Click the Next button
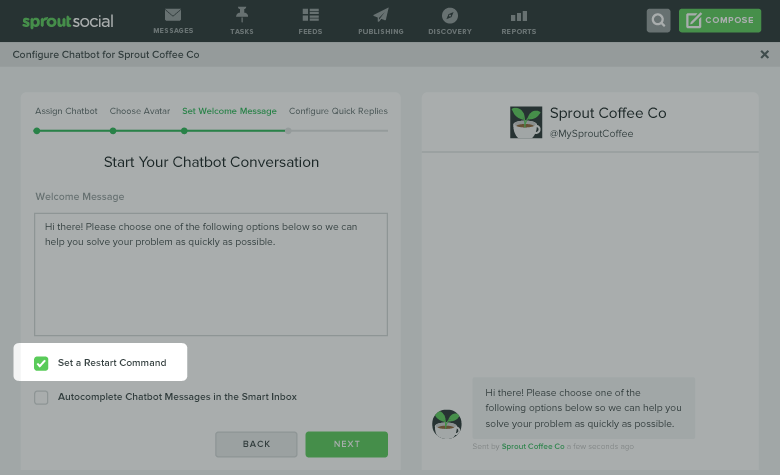The width and height of the screenshot is (780, 475). click(347, 444)
